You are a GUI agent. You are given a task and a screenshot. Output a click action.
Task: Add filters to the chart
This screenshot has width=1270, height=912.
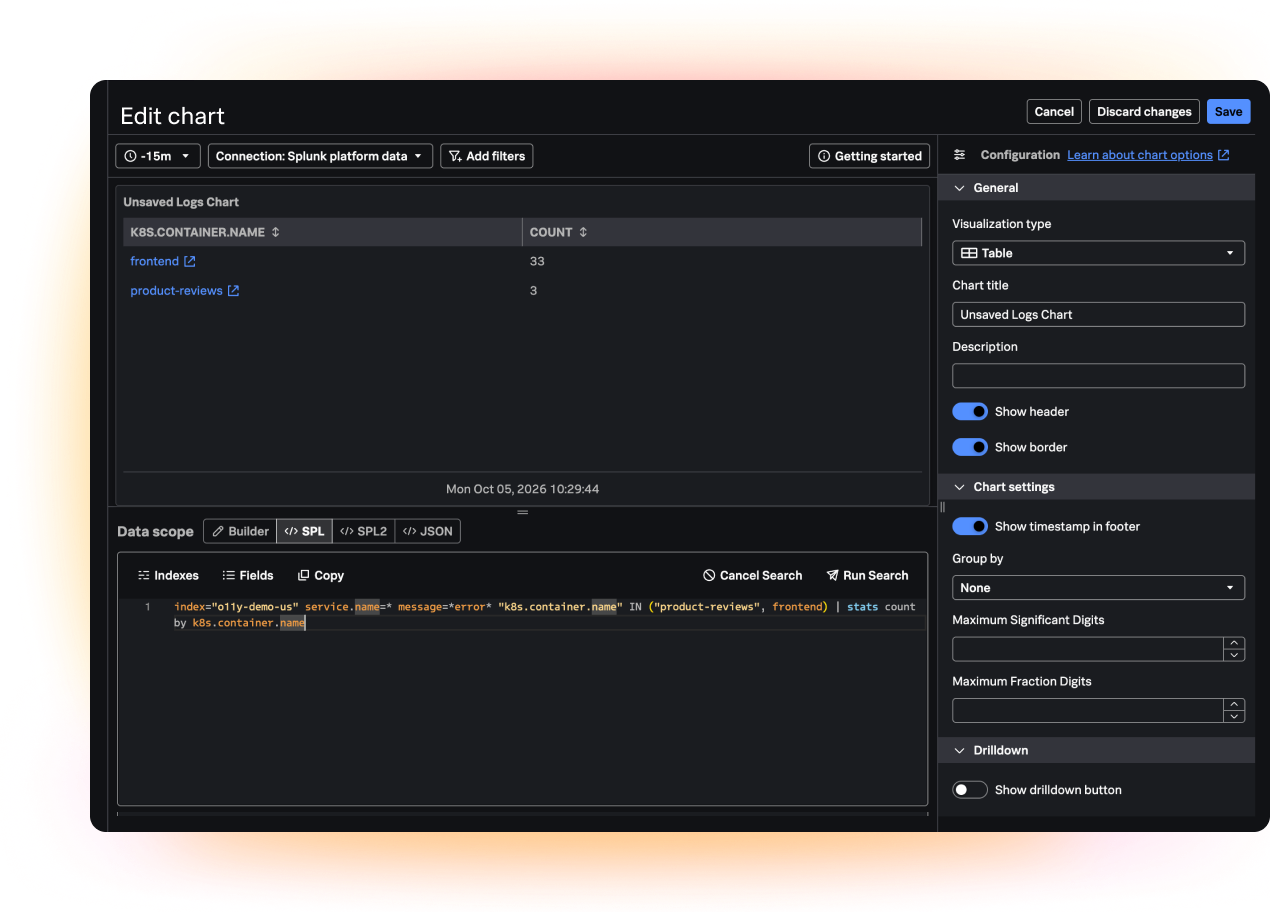[487, 156]
